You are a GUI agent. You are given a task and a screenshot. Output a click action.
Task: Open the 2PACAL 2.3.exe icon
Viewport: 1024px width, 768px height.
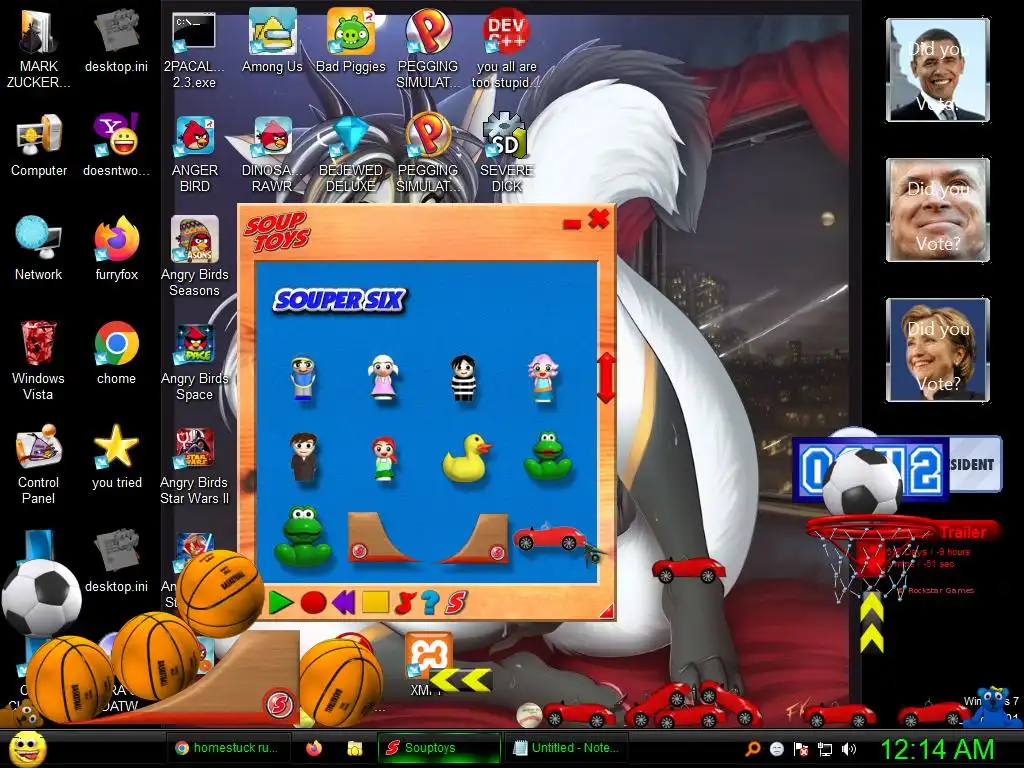pos(194,50)
